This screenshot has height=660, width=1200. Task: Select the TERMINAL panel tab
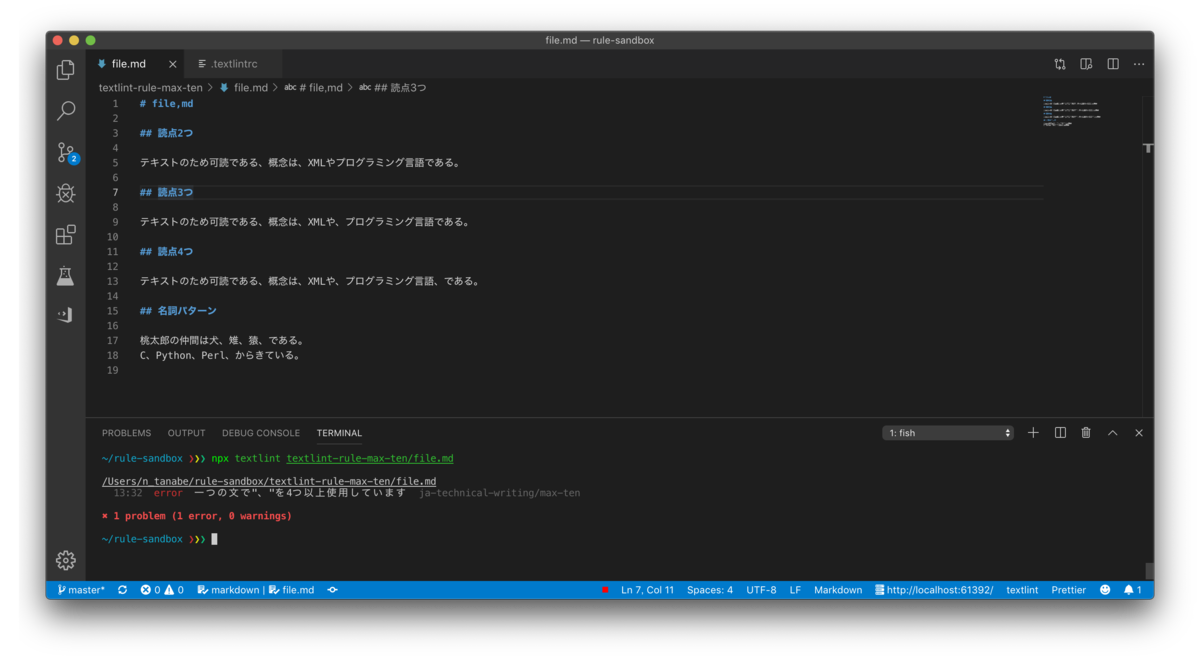point(339,433)
